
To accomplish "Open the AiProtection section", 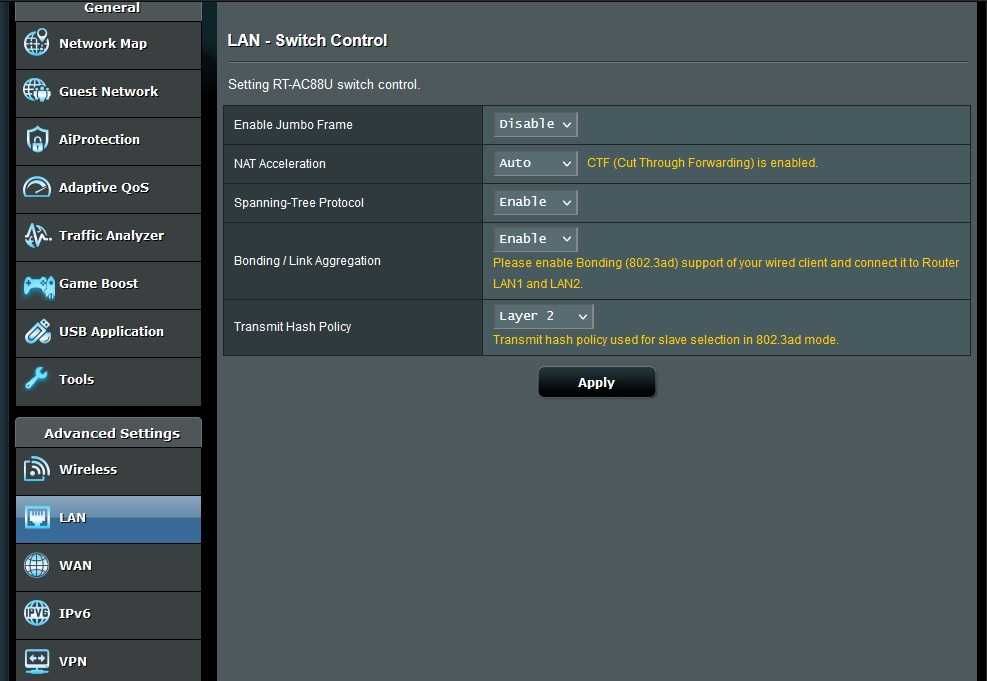I will click(x=108, y=141).
